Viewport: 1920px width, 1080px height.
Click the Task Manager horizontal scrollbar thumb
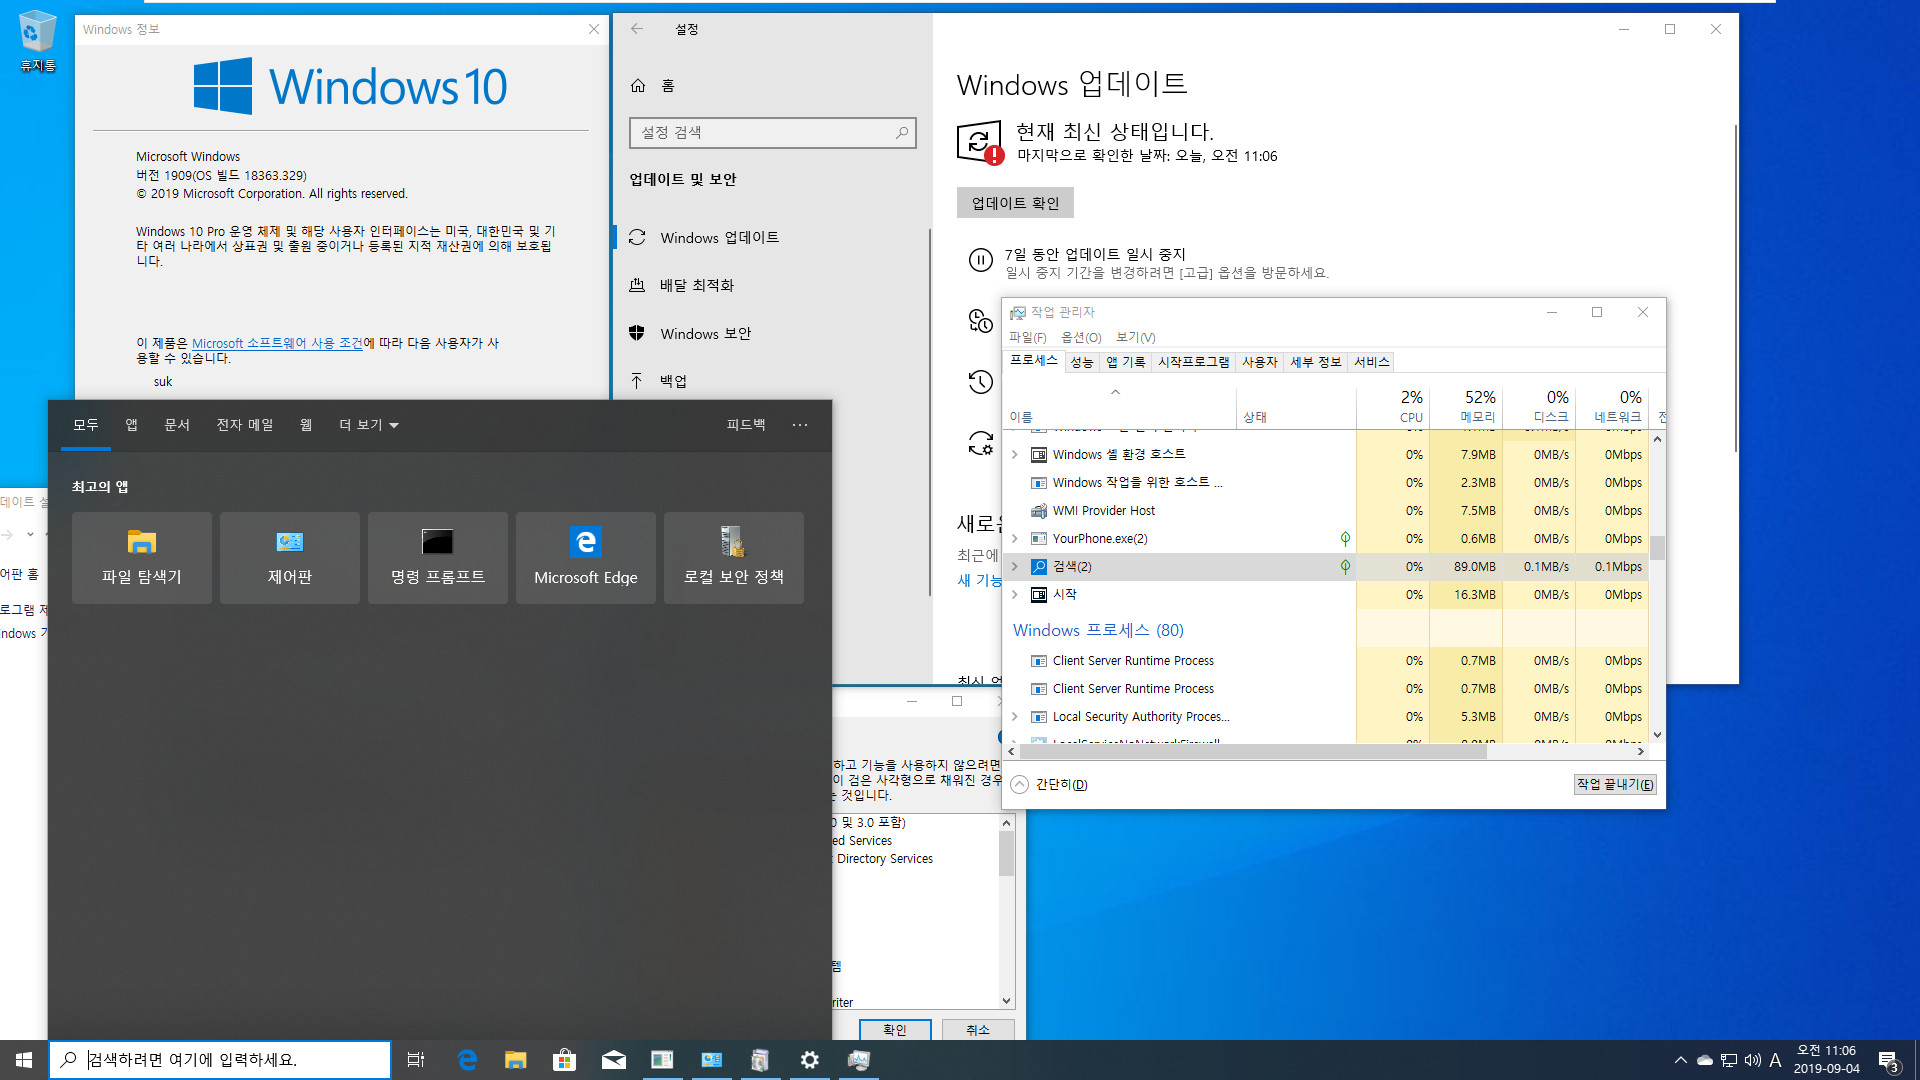(x=1253, y=752)
